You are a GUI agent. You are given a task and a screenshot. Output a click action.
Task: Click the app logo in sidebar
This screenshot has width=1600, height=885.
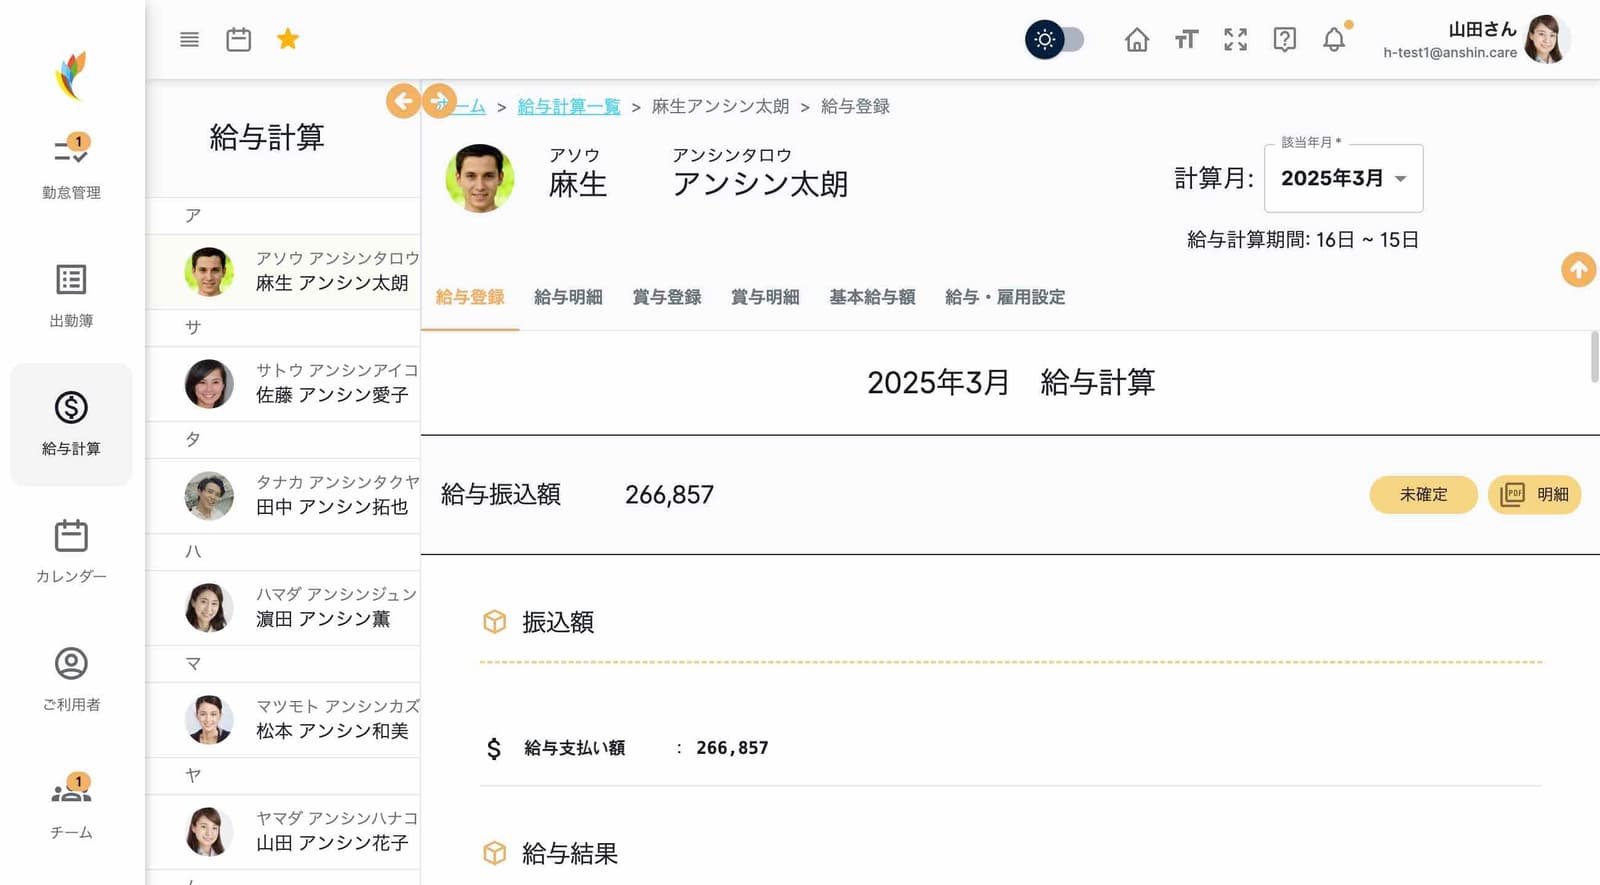click(x=71, y=76)
